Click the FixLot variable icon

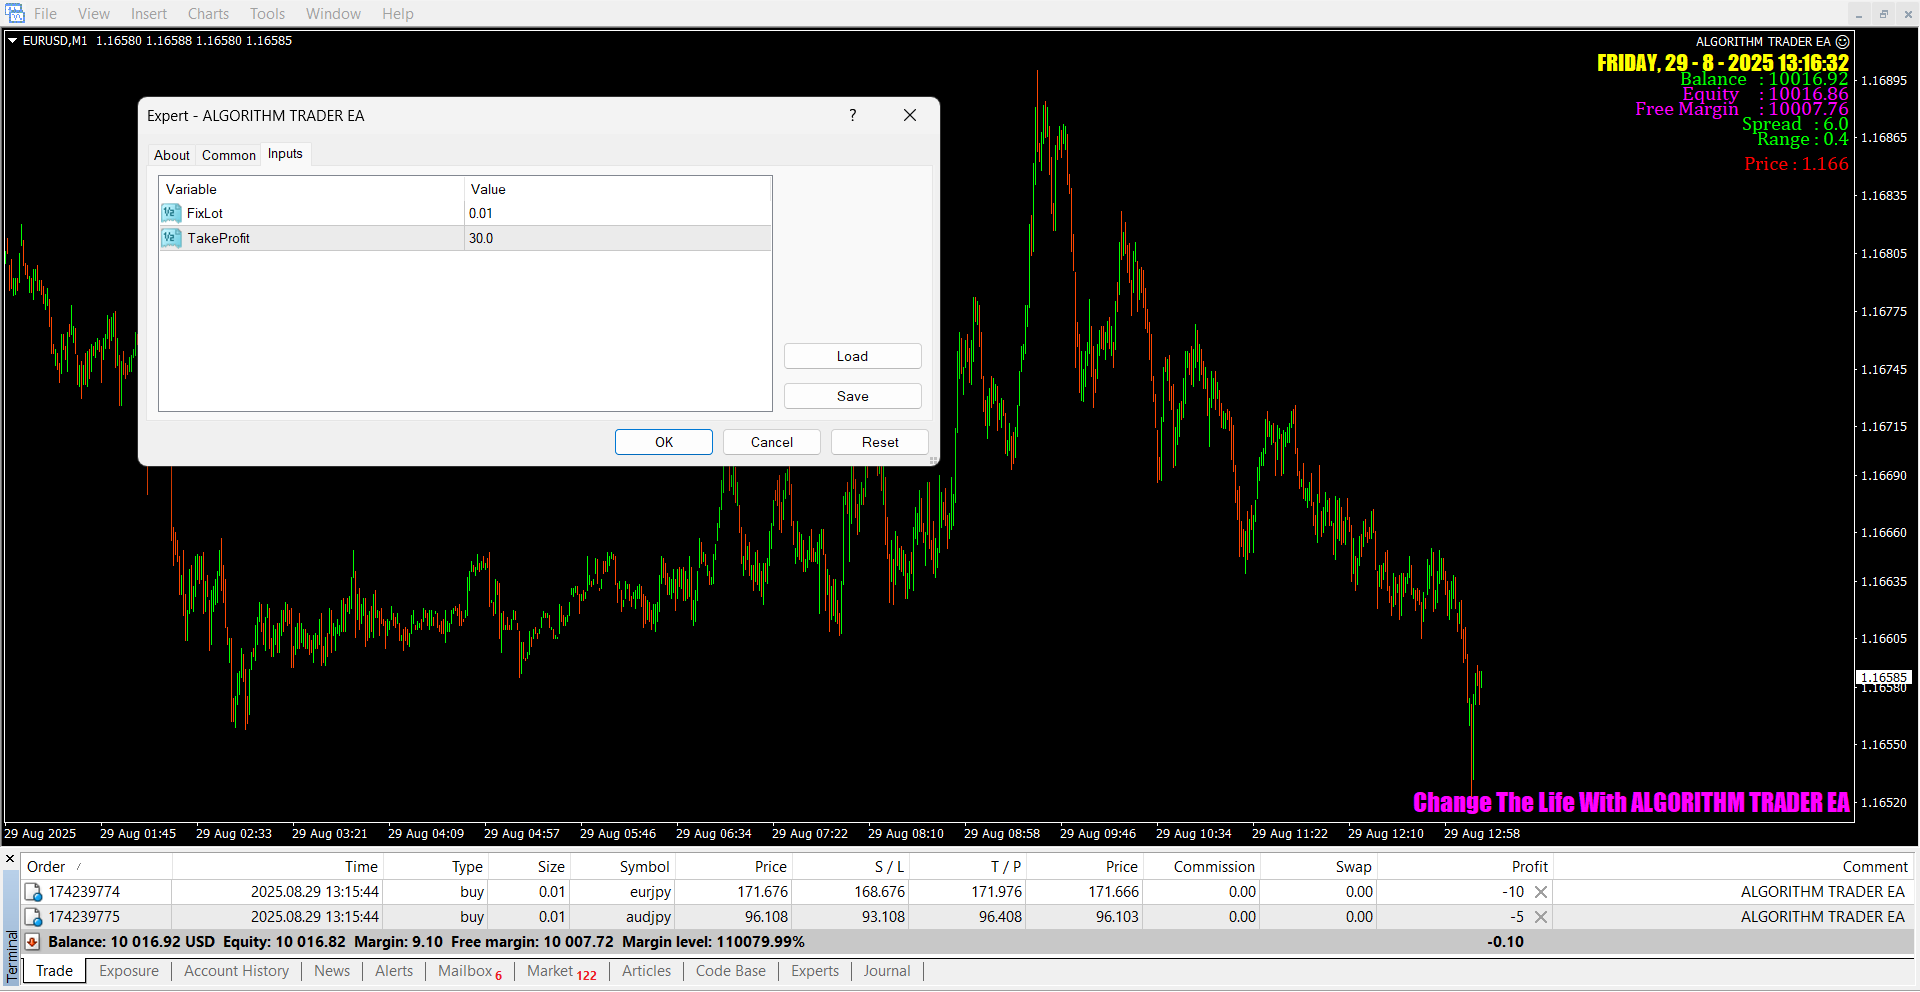(171, 213)
